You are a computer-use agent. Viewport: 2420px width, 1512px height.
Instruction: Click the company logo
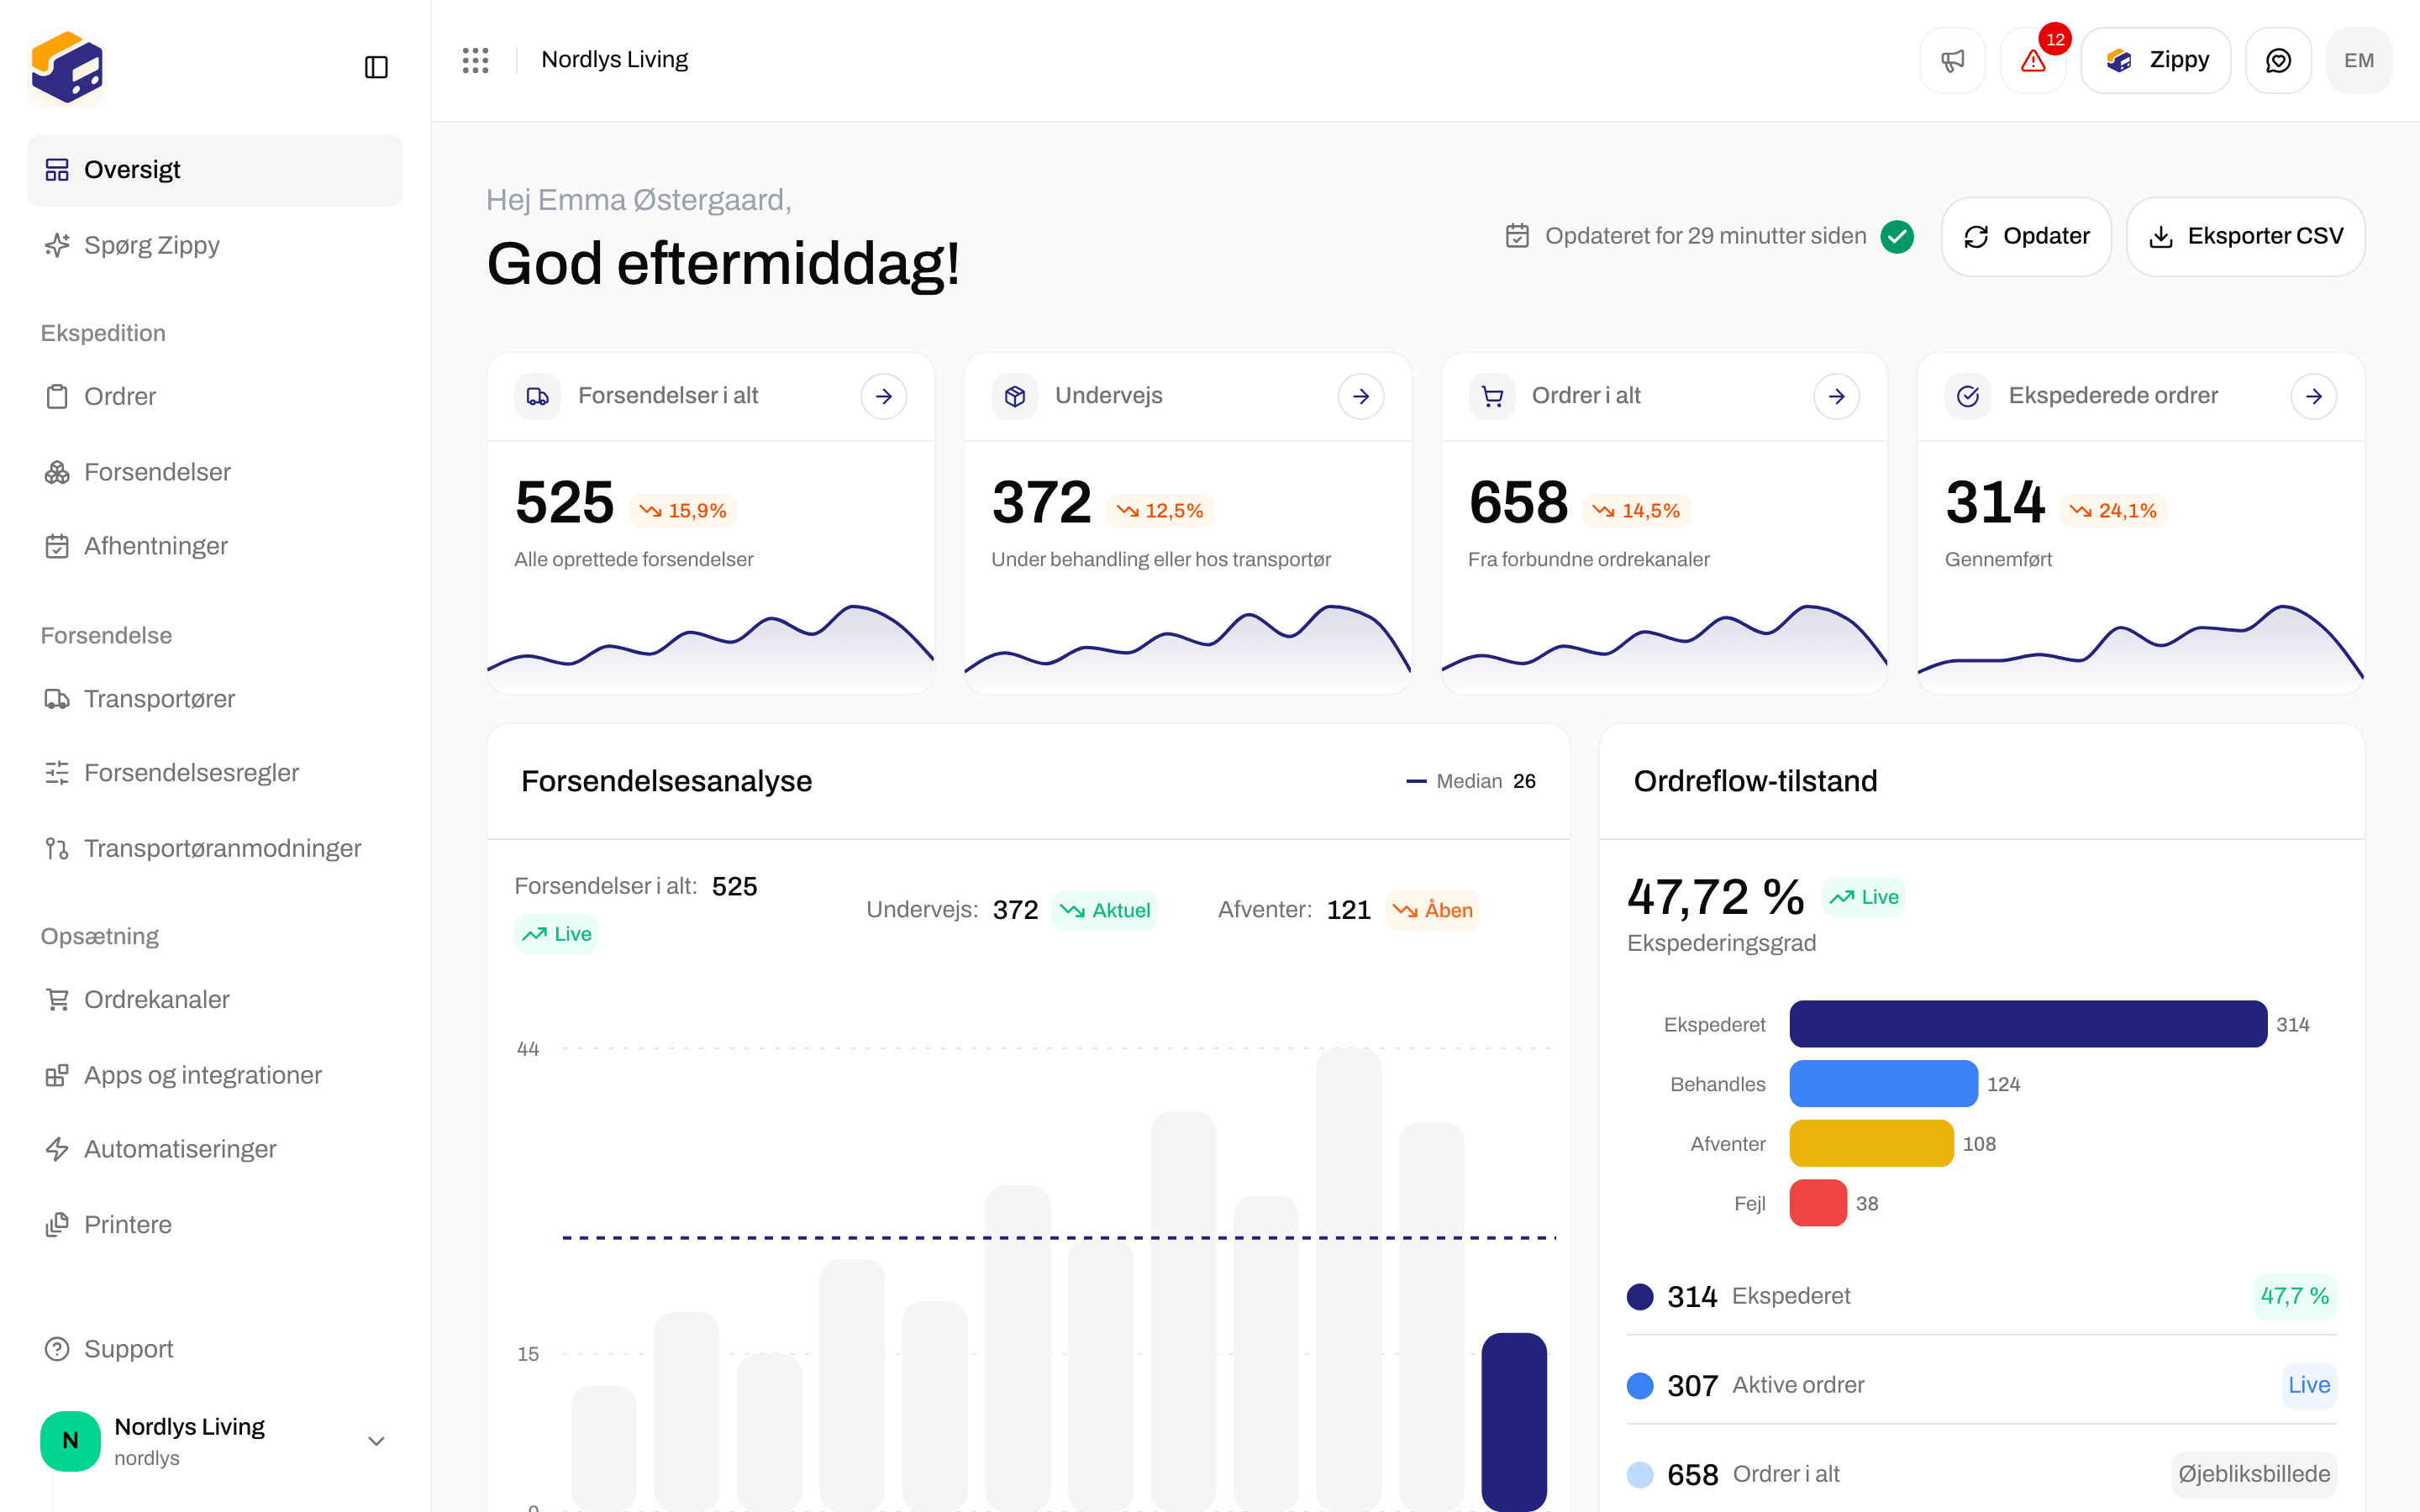(67, 67)
